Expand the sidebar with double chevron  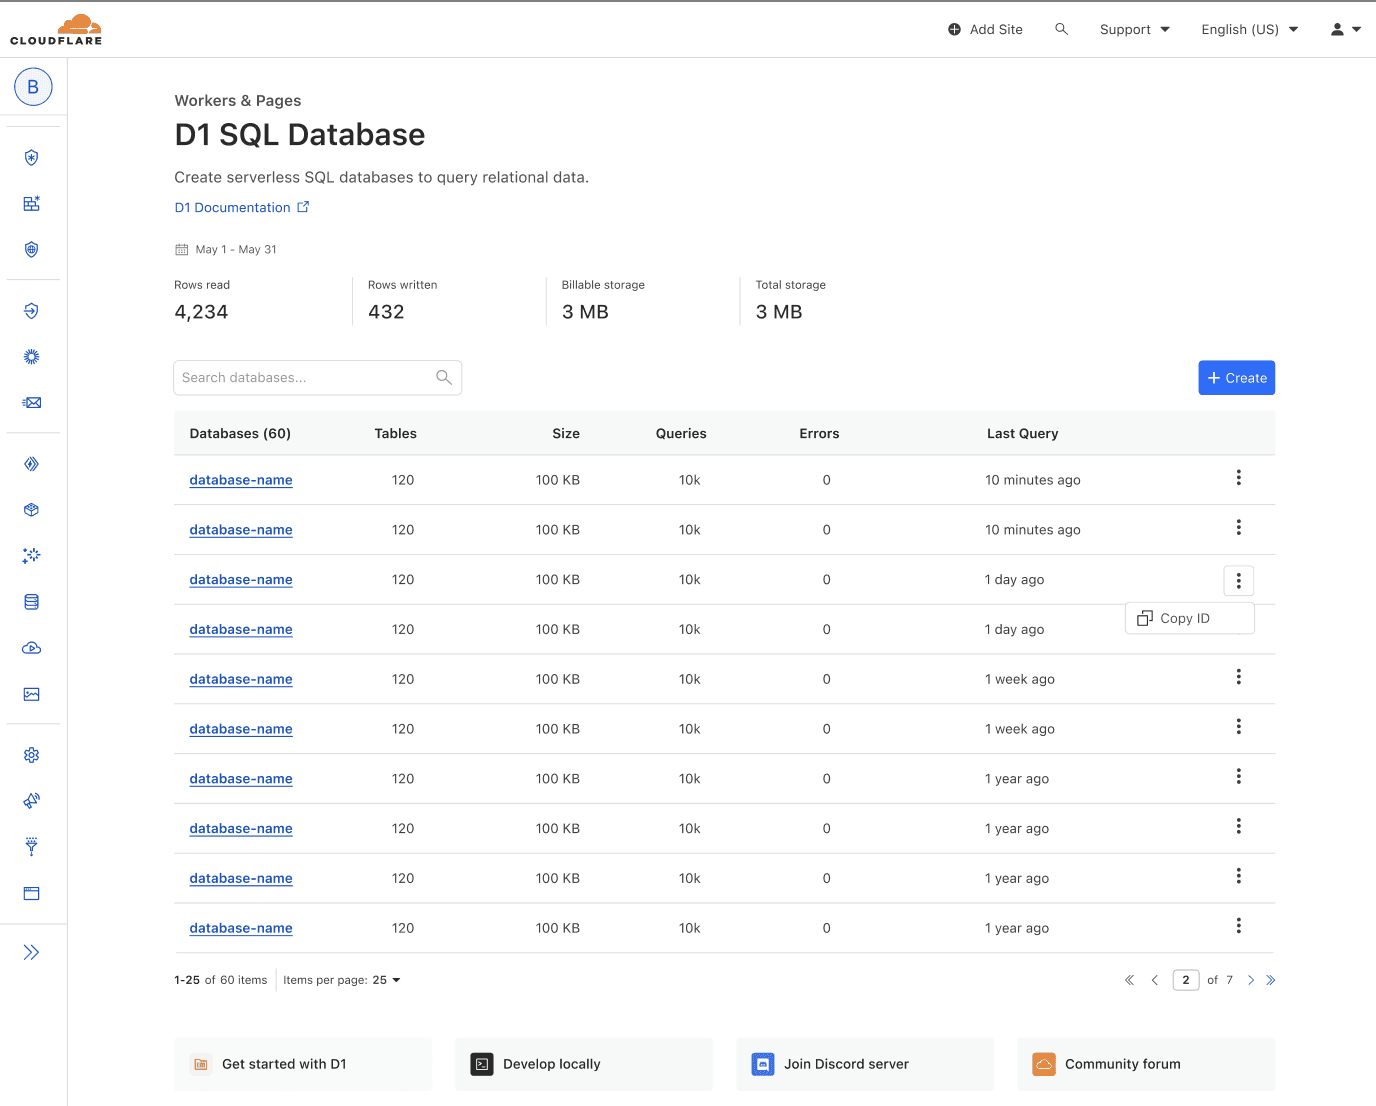click(x=32, y=952)
